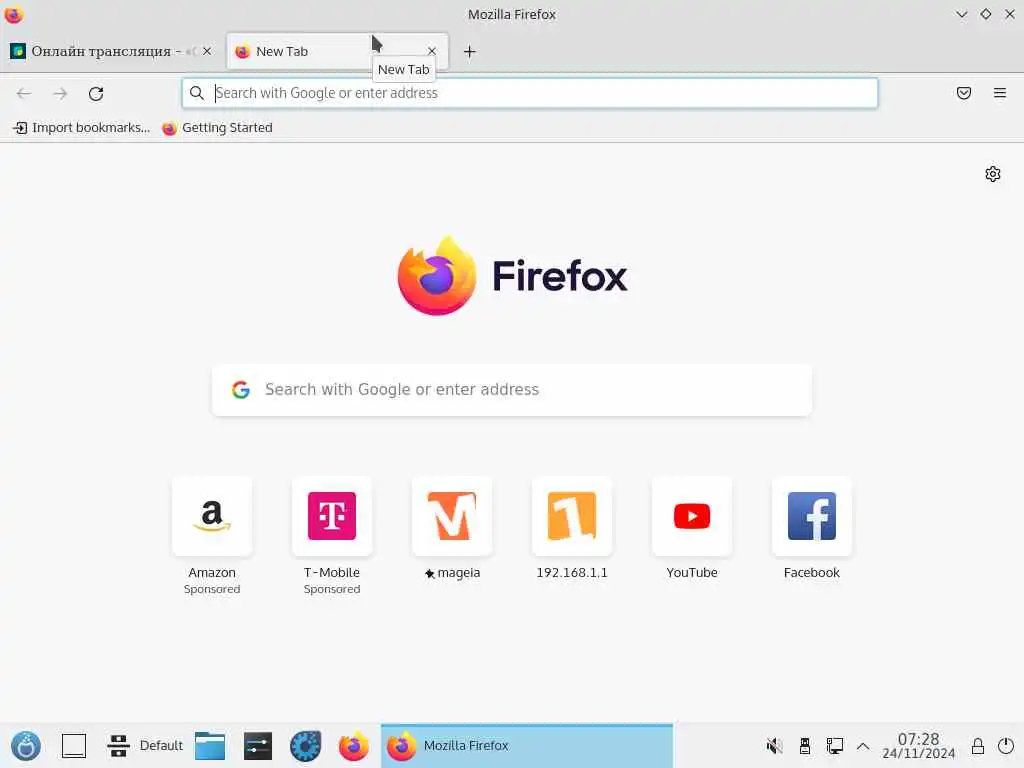Open the power/leave button in tray
This screenshot has height=768, width=1024.
click(x=1006, y=746)
